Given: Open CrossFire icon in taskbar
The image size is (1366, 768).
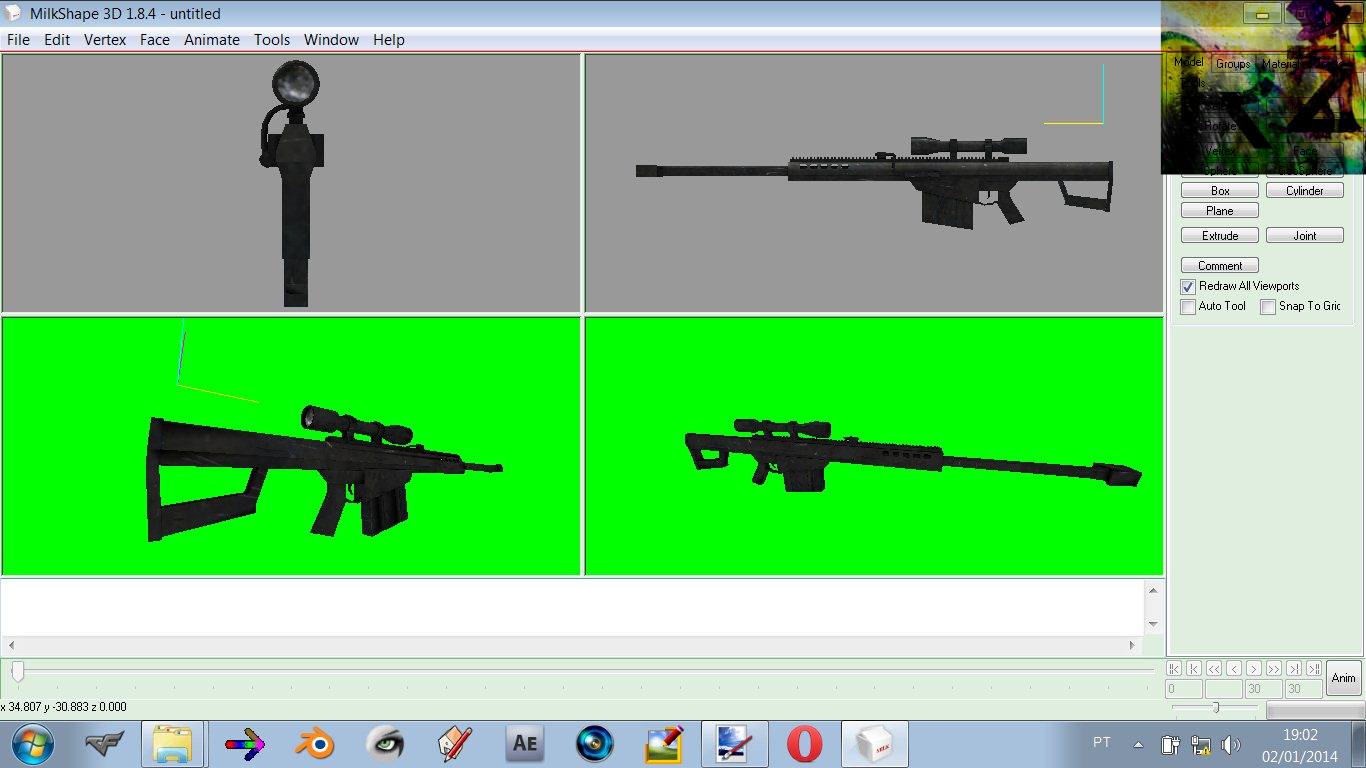Looking at the screenshot, I should (x=104, y=744).
